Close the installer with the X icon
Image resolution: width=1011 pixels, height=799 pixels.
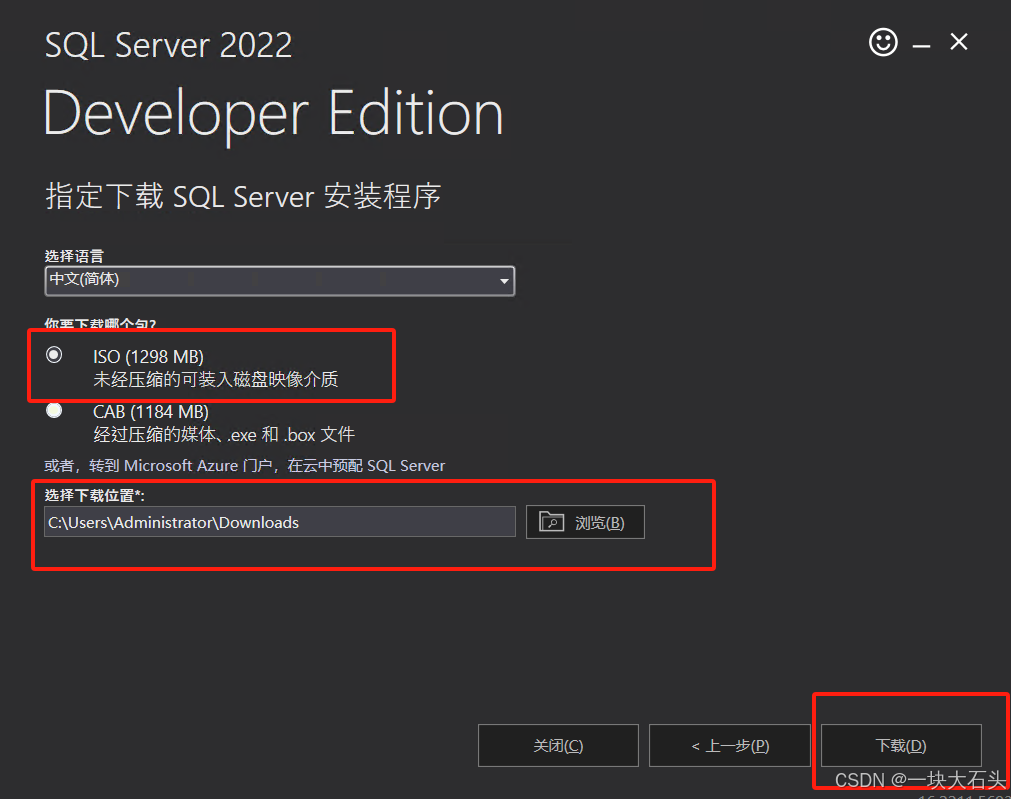point(959,42)
